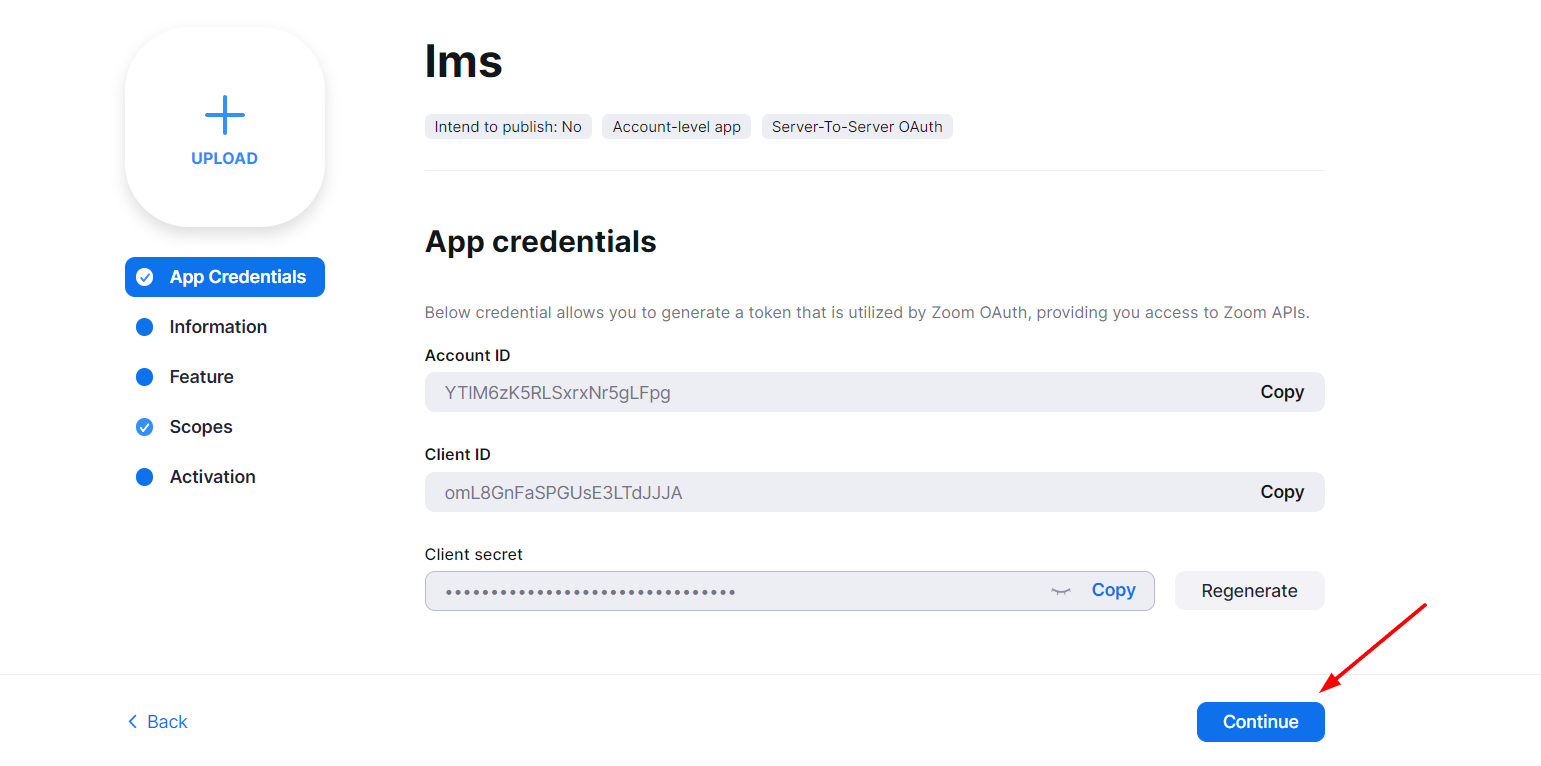Toggle Client secret visibility with eye icon

1059,591
